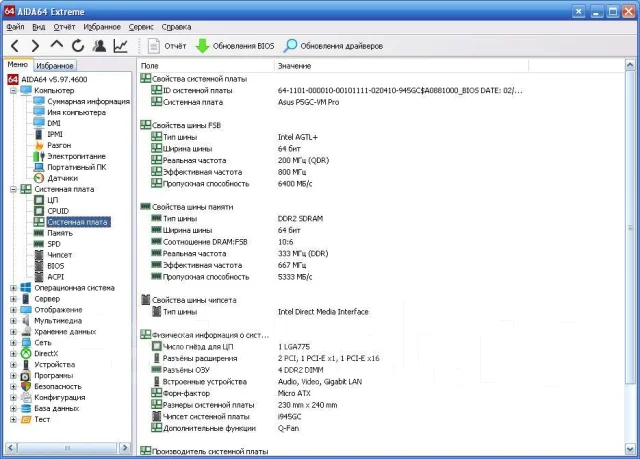Click the SPD memory icon in the tree
The width and height of the screenshot is (640, 459).
pos(39,244)
